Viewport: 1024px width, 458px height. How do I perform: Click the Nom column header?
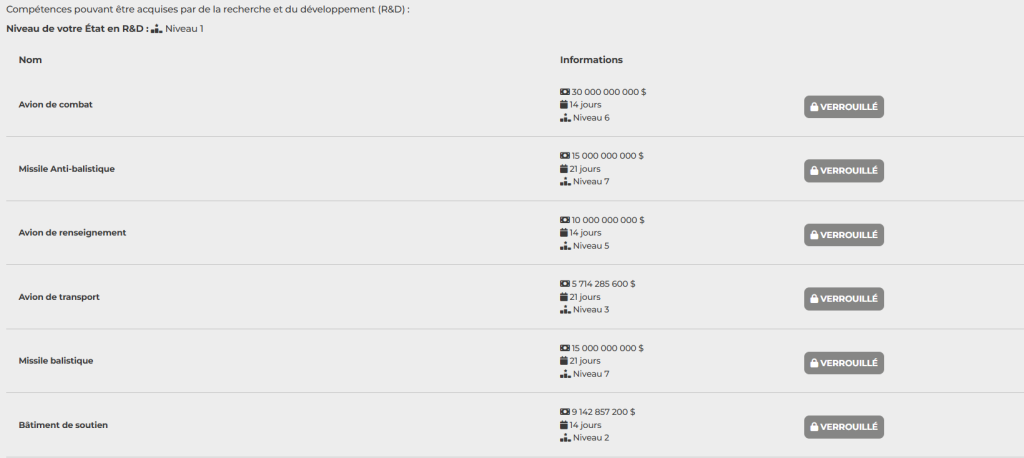(30, 60)
